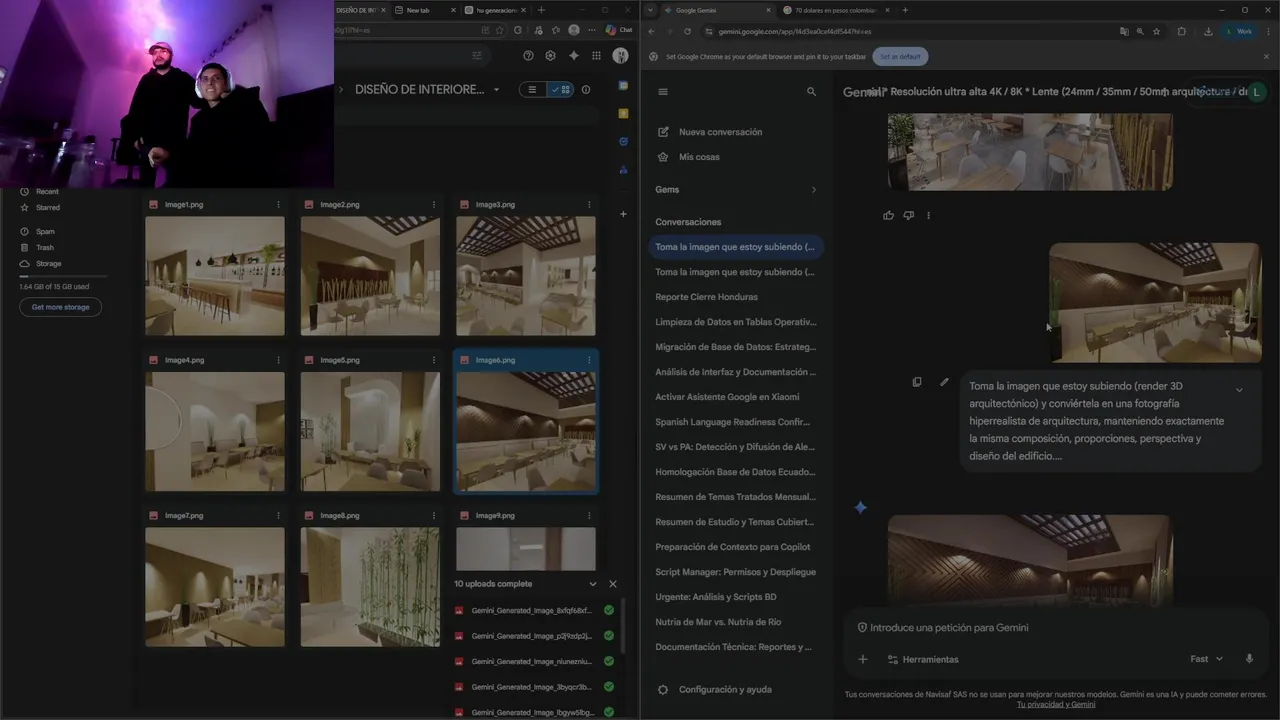
Task: Open the DISEÑO DE INTERIORE folder dropdown
Action: click(496, 90)
